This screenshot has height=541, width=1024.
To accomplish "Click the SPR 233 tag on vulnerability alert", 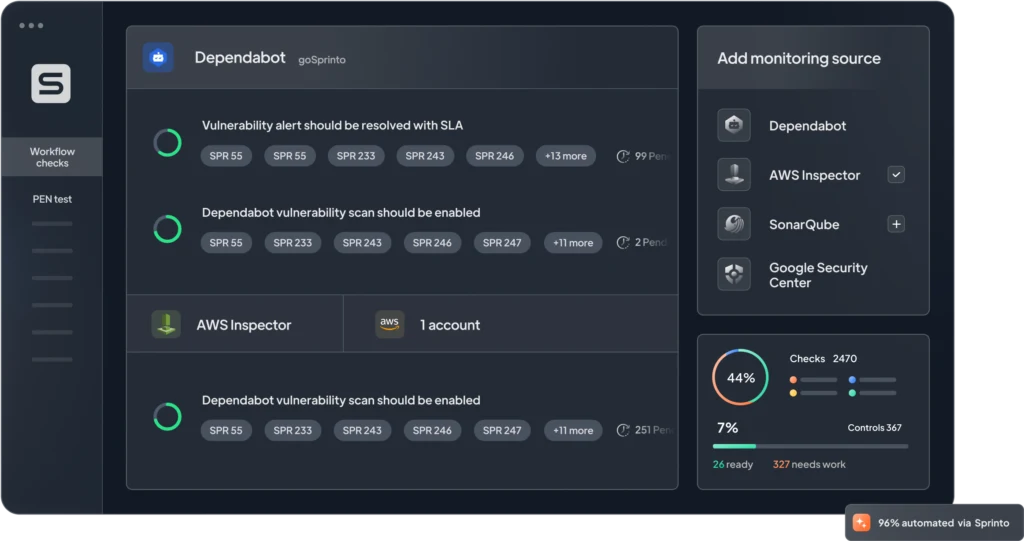I will point(356,156).
